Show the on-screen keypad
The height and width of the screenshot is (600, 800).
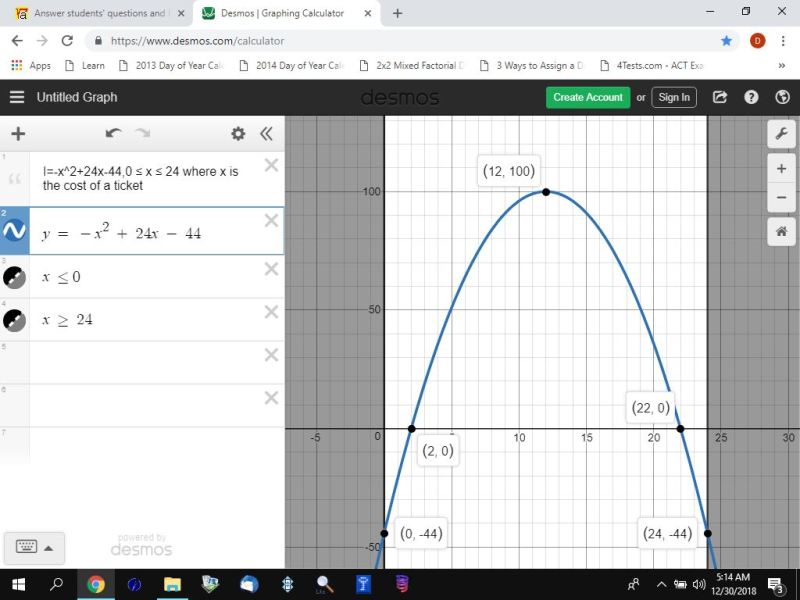(x=27, y=547)
